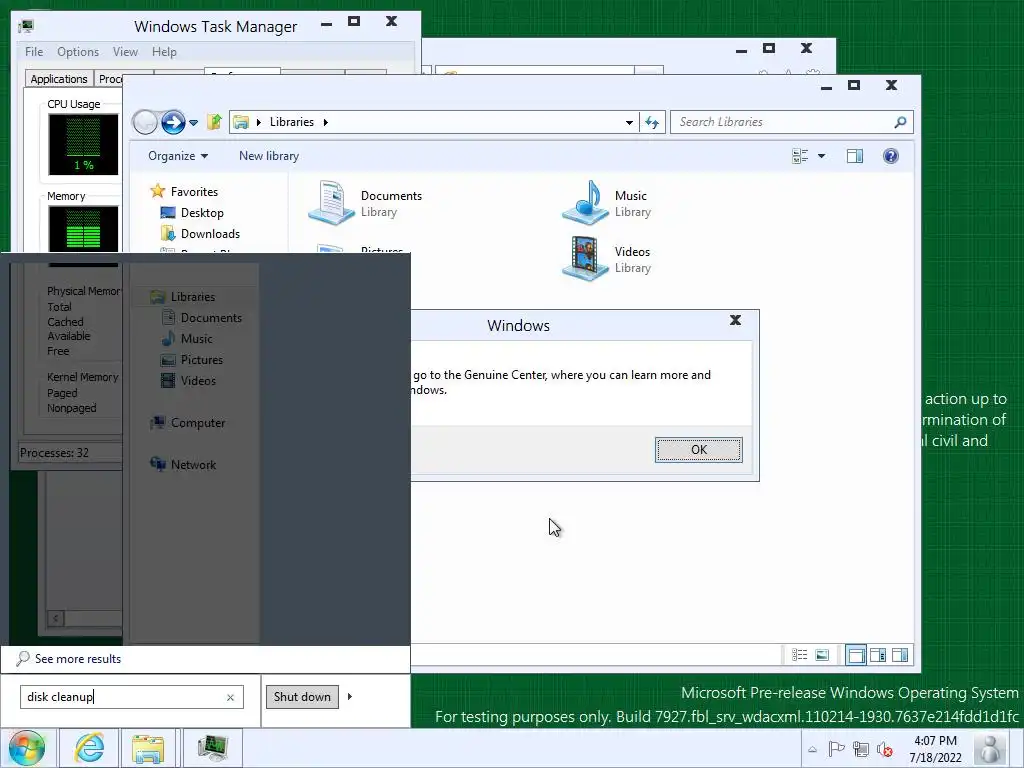1024x768 pixels.
Task: Click the details view icon in status bar
Action: click(799, 655)
